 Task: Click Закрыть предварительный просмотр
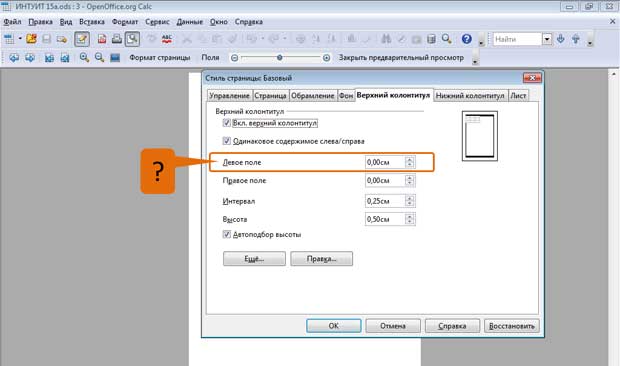pos(401,58)
